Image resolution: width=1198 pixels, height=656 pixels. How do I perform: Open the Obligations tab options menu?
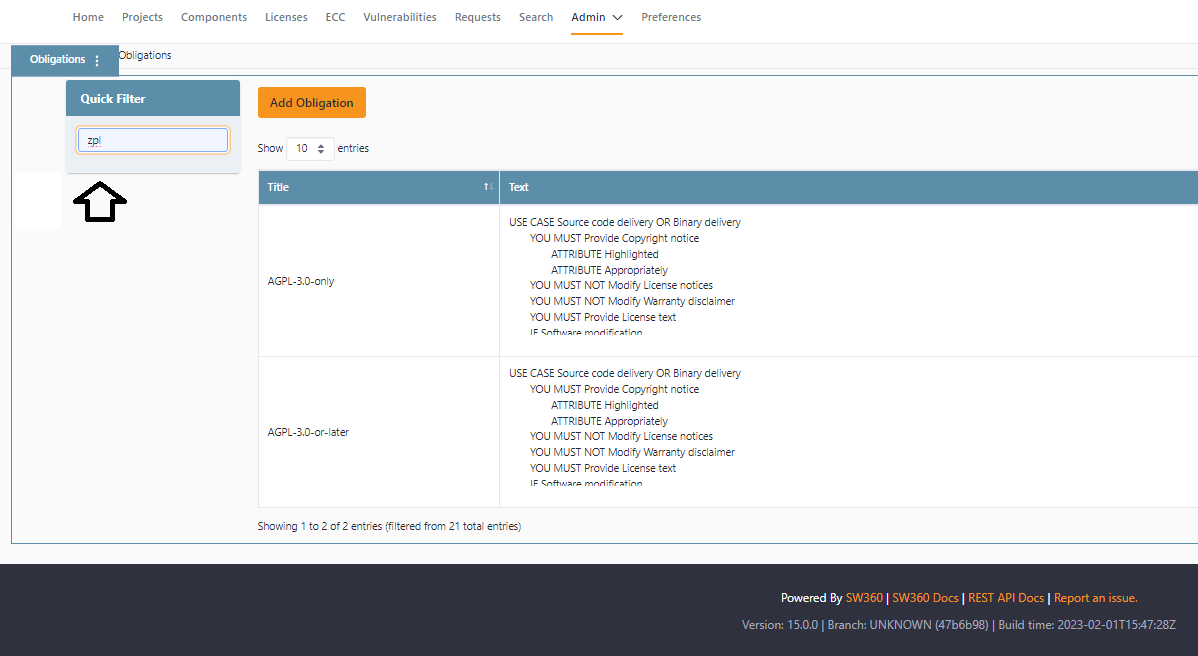click(97, 60)
